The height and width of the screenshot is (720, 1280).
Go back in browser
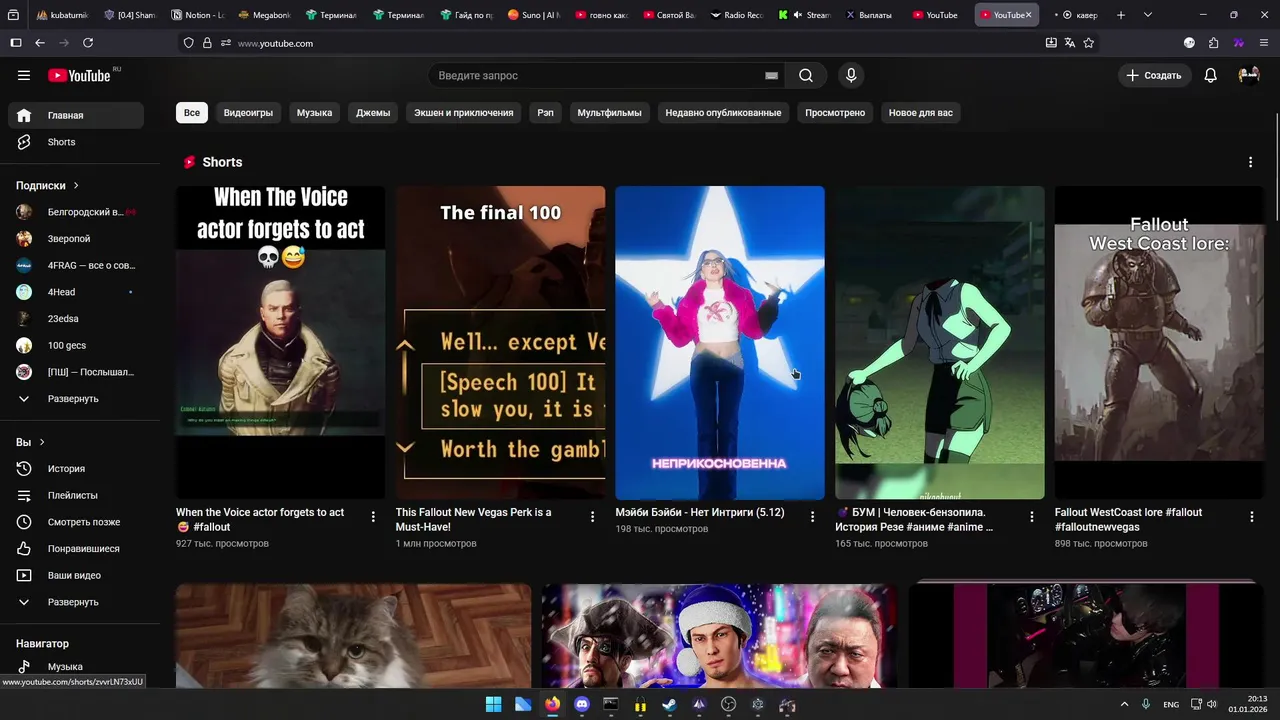pyautogui.click(x=39, y=43)
